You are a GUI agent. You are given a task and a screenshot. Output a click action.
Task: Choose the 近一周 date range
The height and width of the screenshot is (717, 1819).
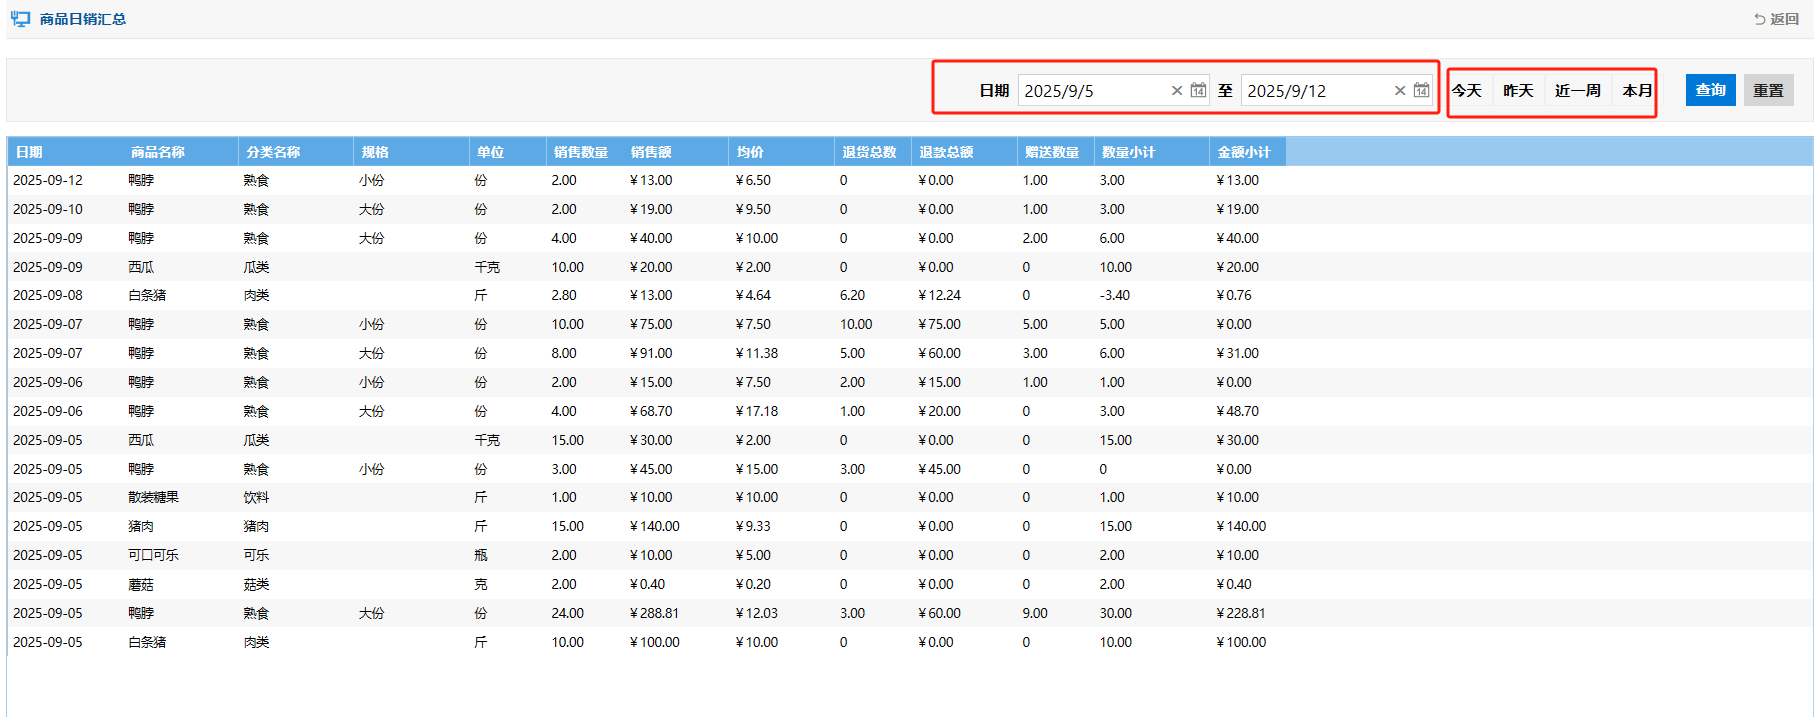(x=1578, y=91)
